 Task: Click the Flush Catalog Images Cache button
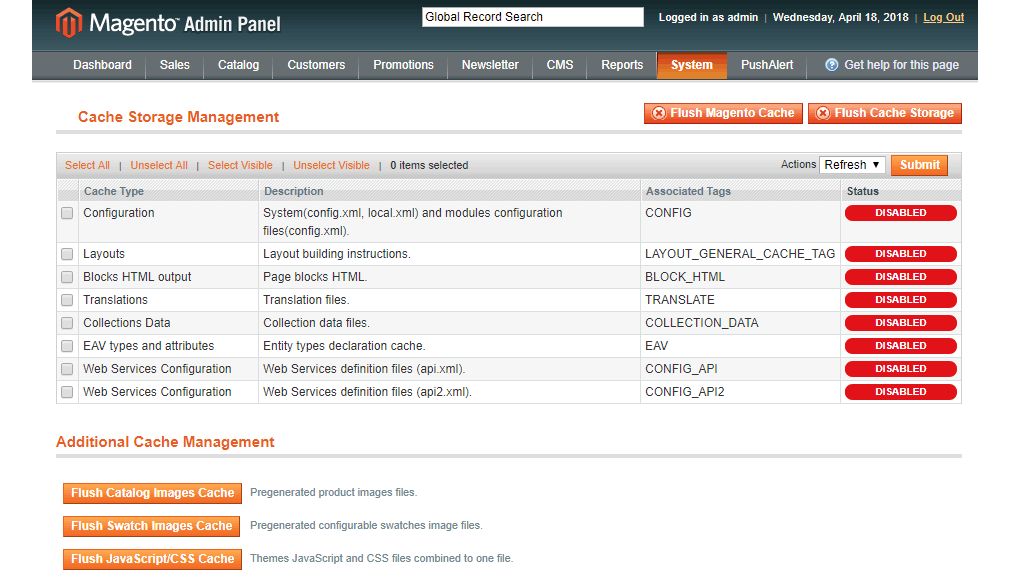coord(153,493)
